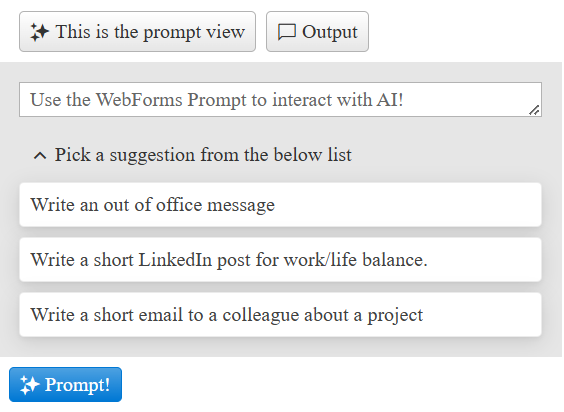This screenshot has height=412, width=564.
Task: Pick the short email to a colleague suggestion
Action: (x=280, y=315)
